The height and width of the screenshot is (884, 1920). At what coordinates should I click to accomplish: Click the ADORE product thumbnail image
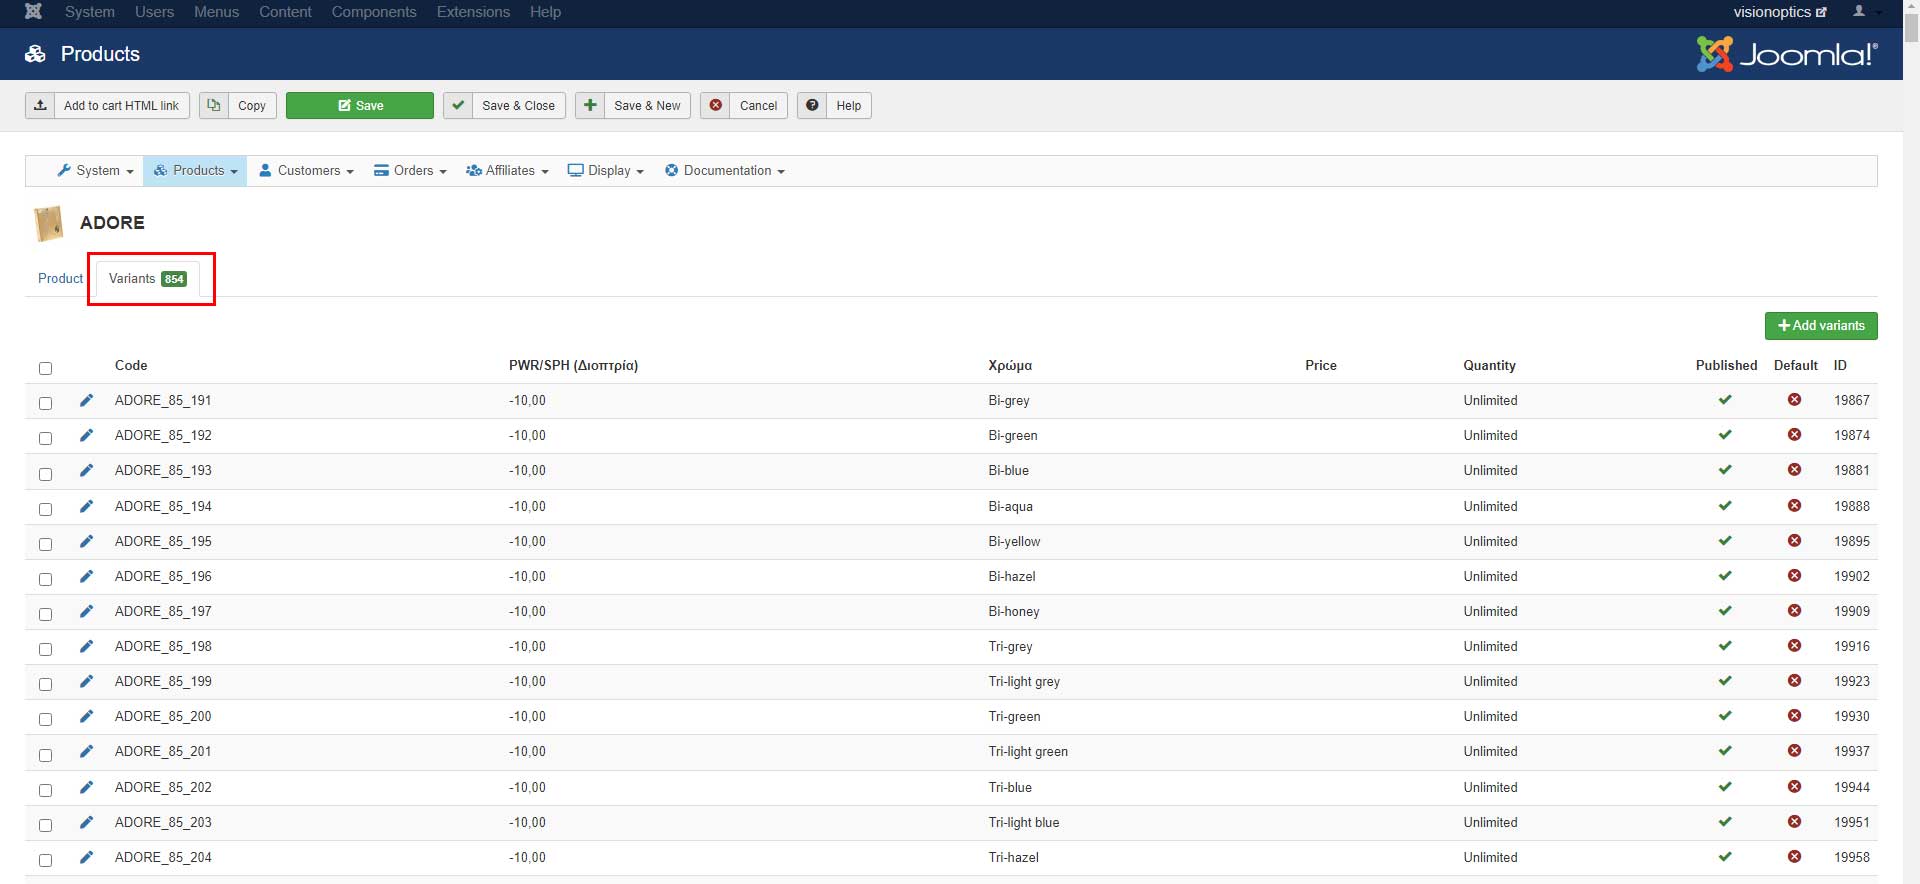coord(48,223)
